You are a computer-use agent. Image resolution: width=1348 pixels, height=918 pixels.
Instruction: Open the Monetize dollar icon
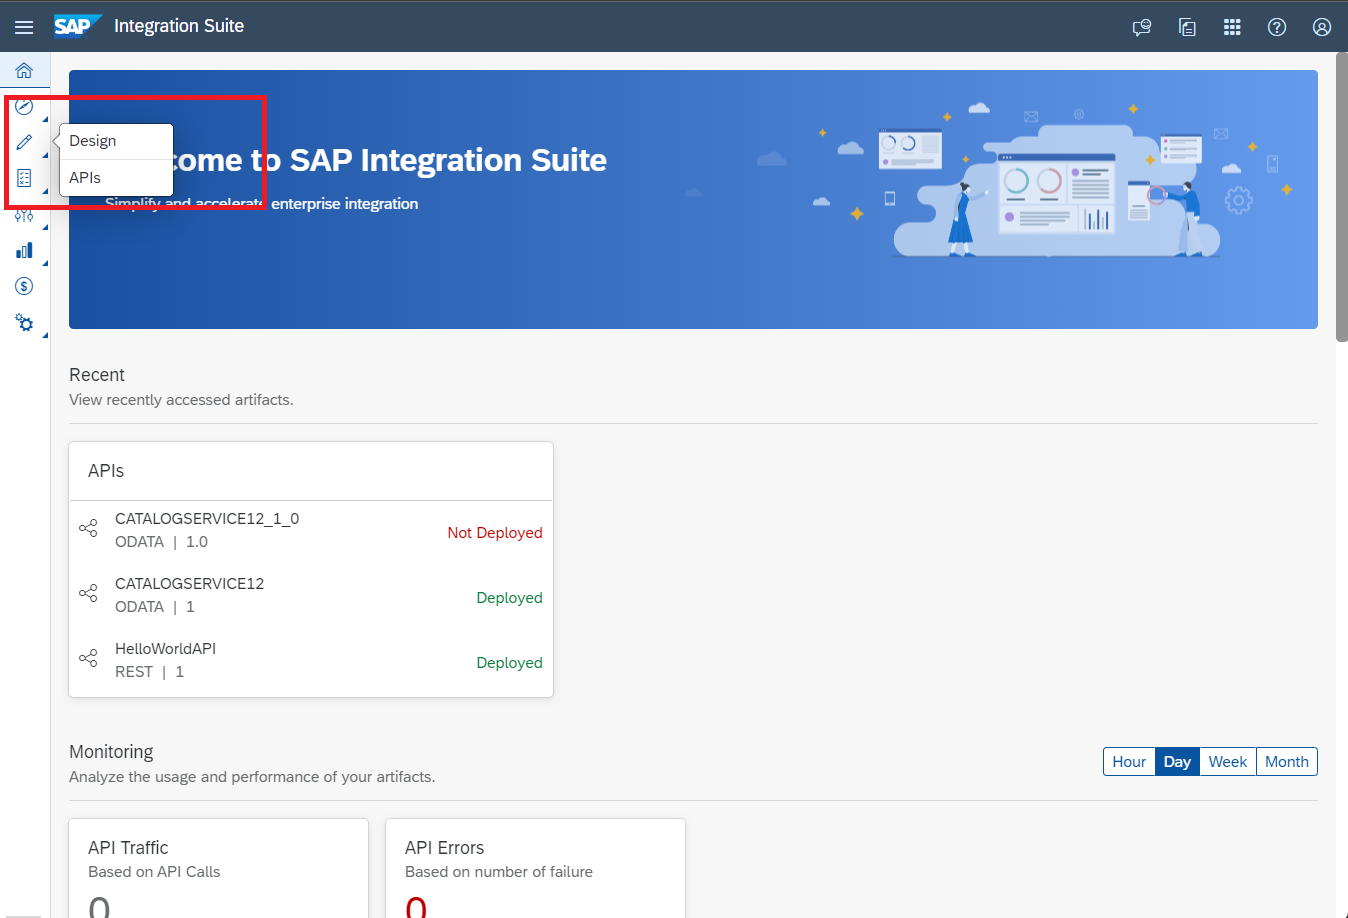click(x=24, y=286)
